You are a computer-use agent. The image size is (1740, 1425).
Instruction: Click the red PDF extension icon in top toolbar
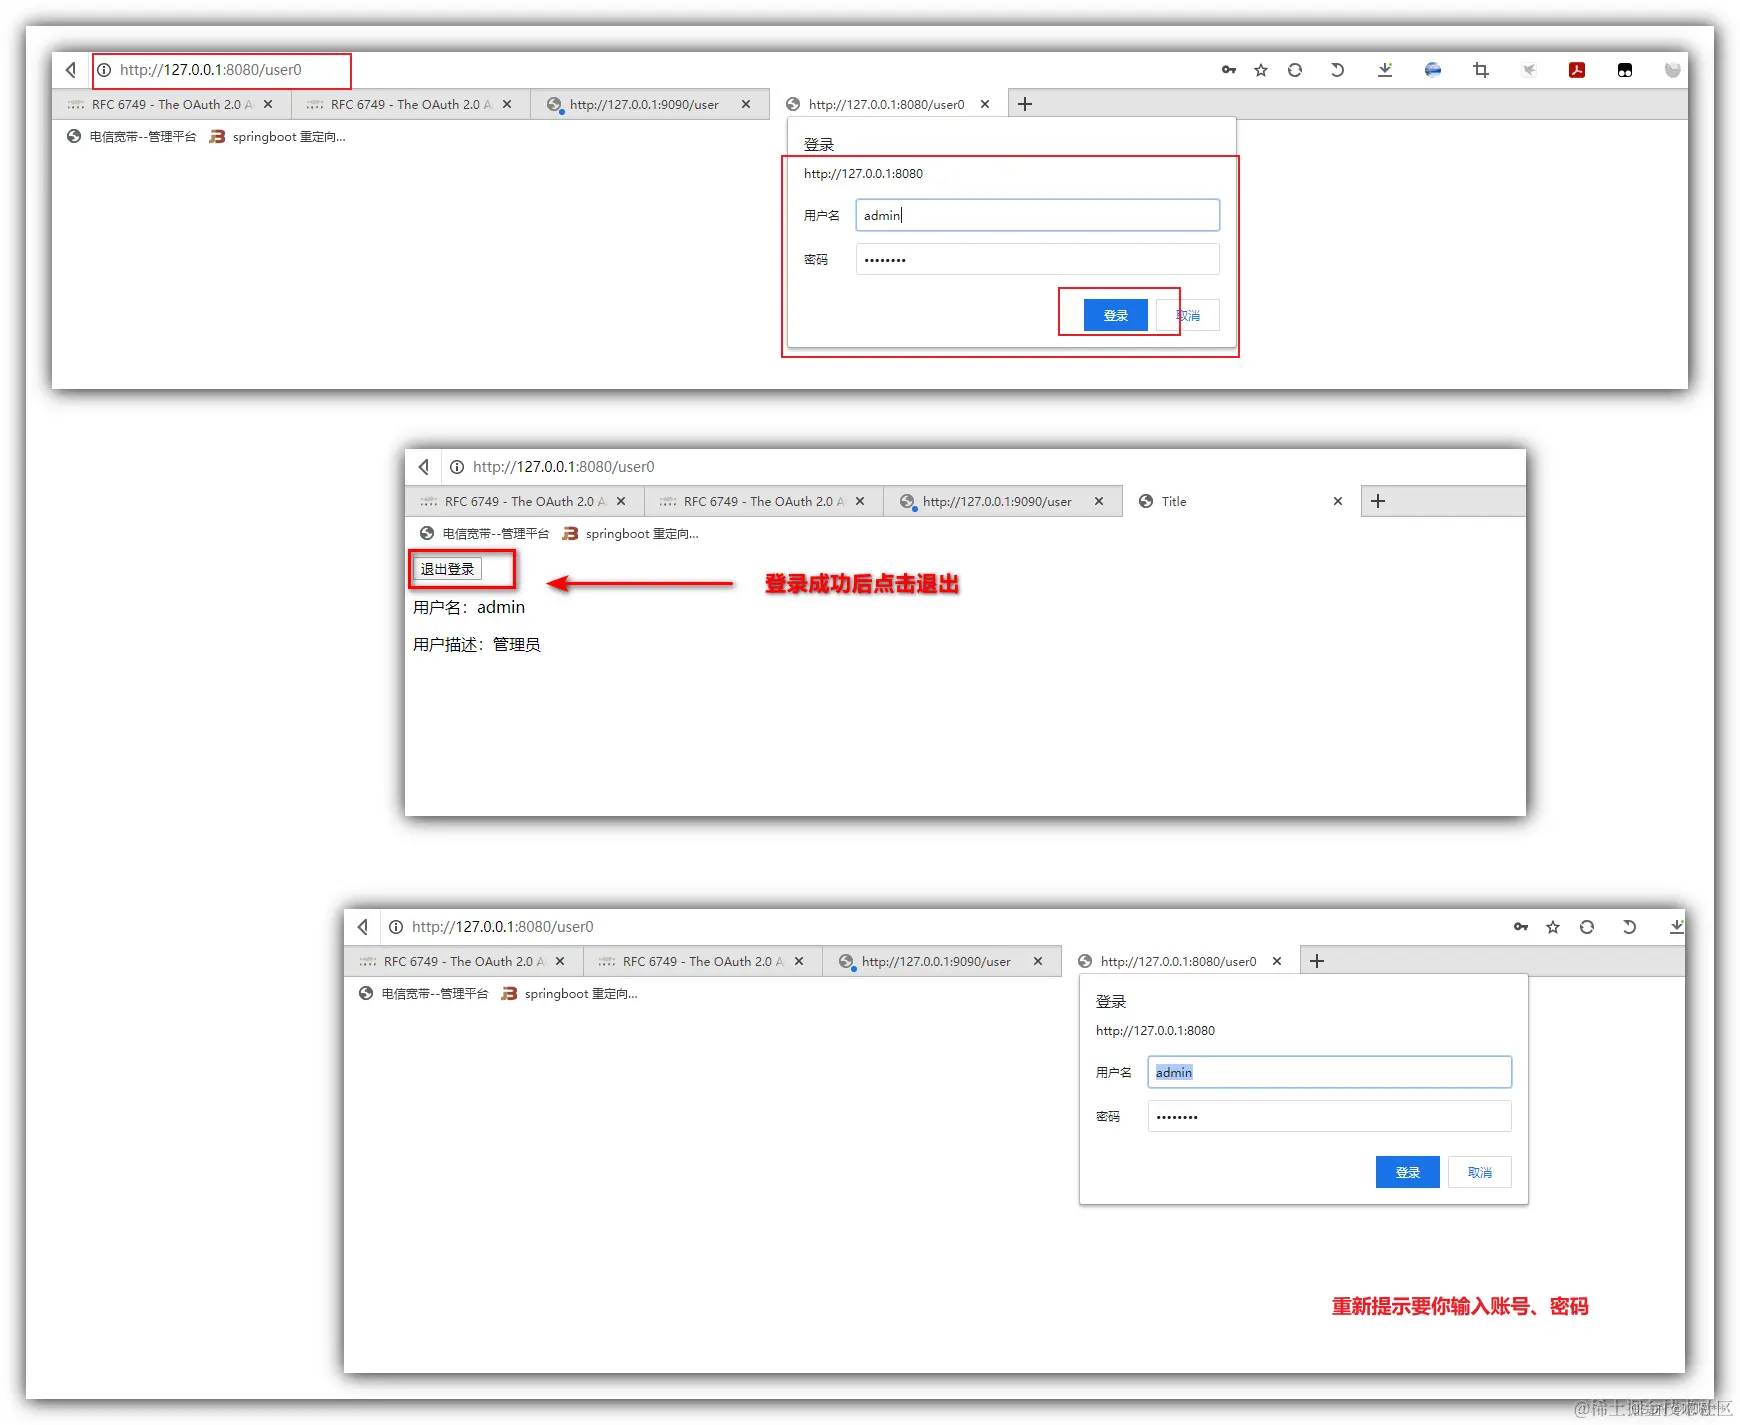1577,70
